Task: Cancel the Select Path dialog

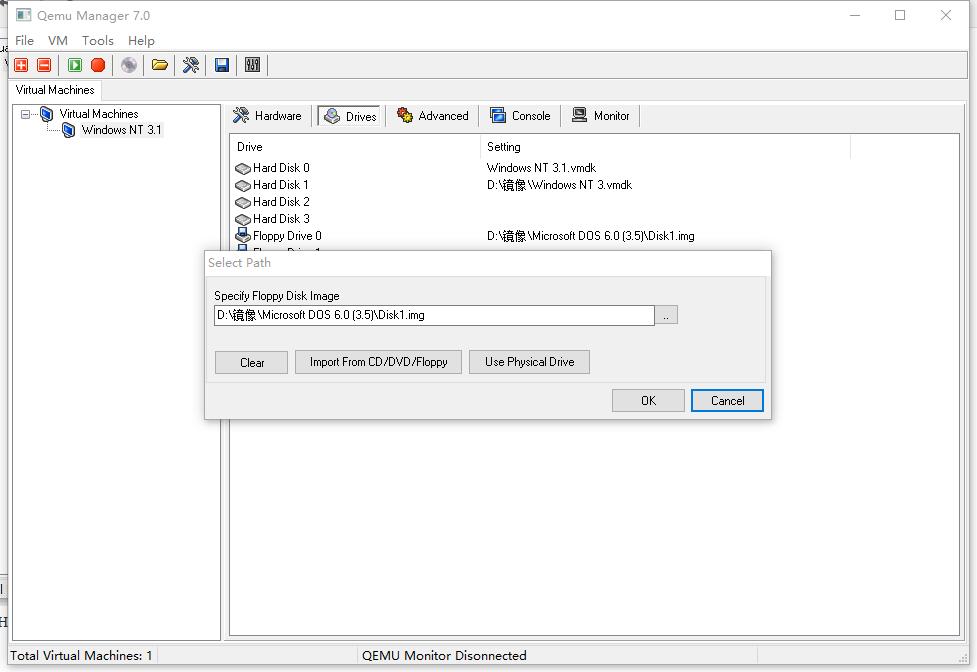Action: pyautogui.click(x=727, y=400)
